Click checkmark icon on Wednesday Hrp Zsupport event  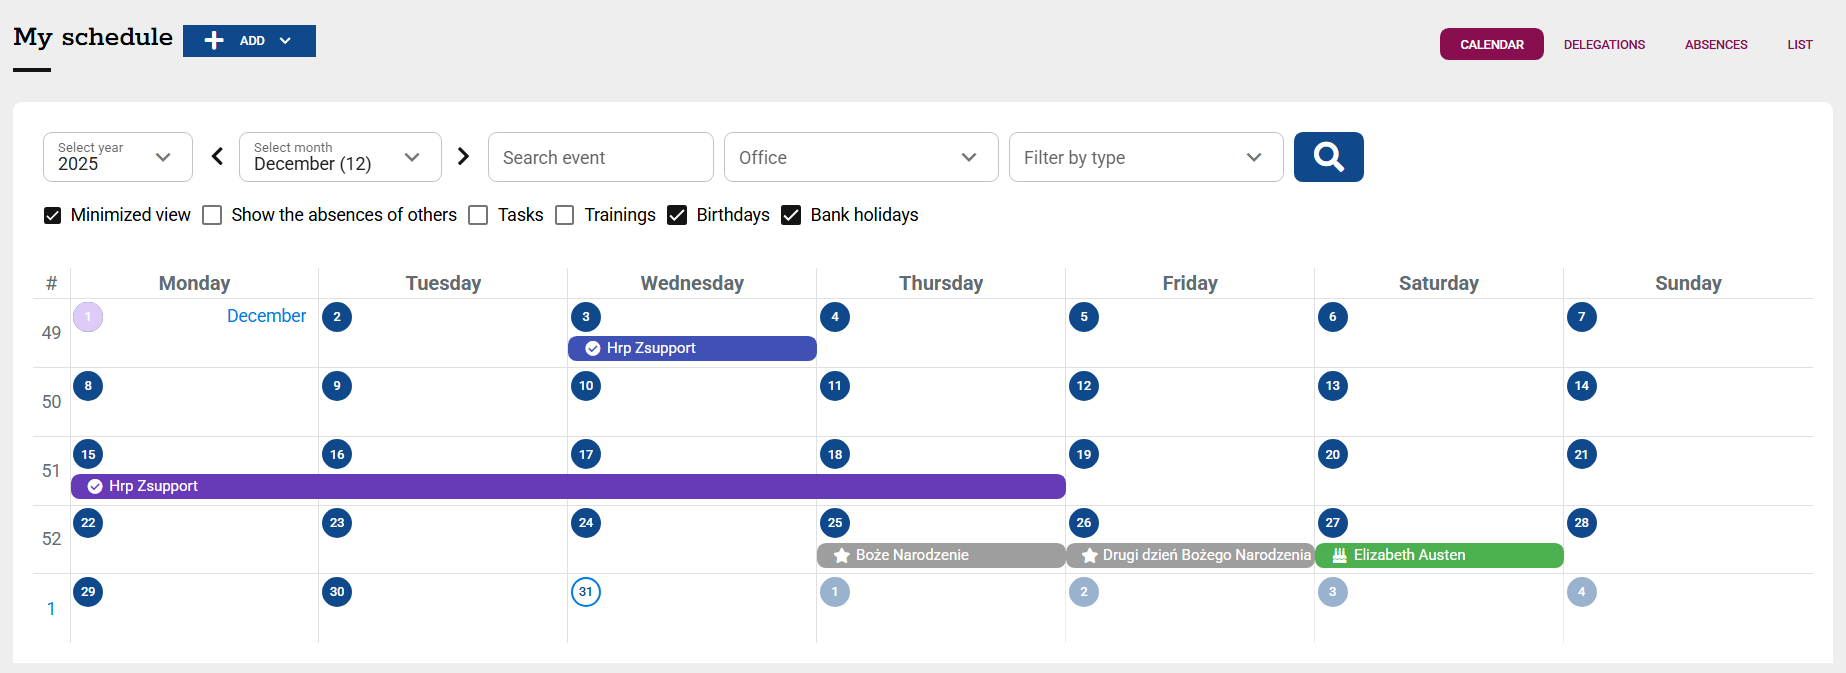[x=593, y=348]
